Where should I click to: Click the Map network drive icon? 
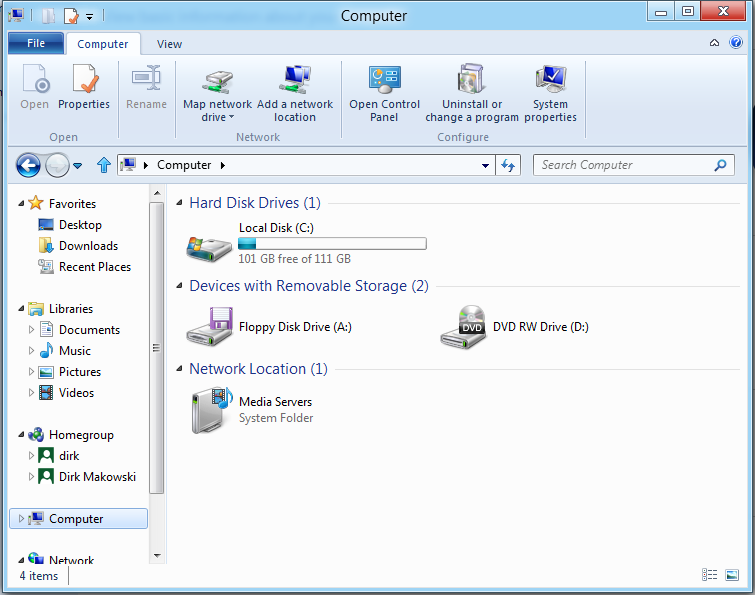[x=217, y=80]
